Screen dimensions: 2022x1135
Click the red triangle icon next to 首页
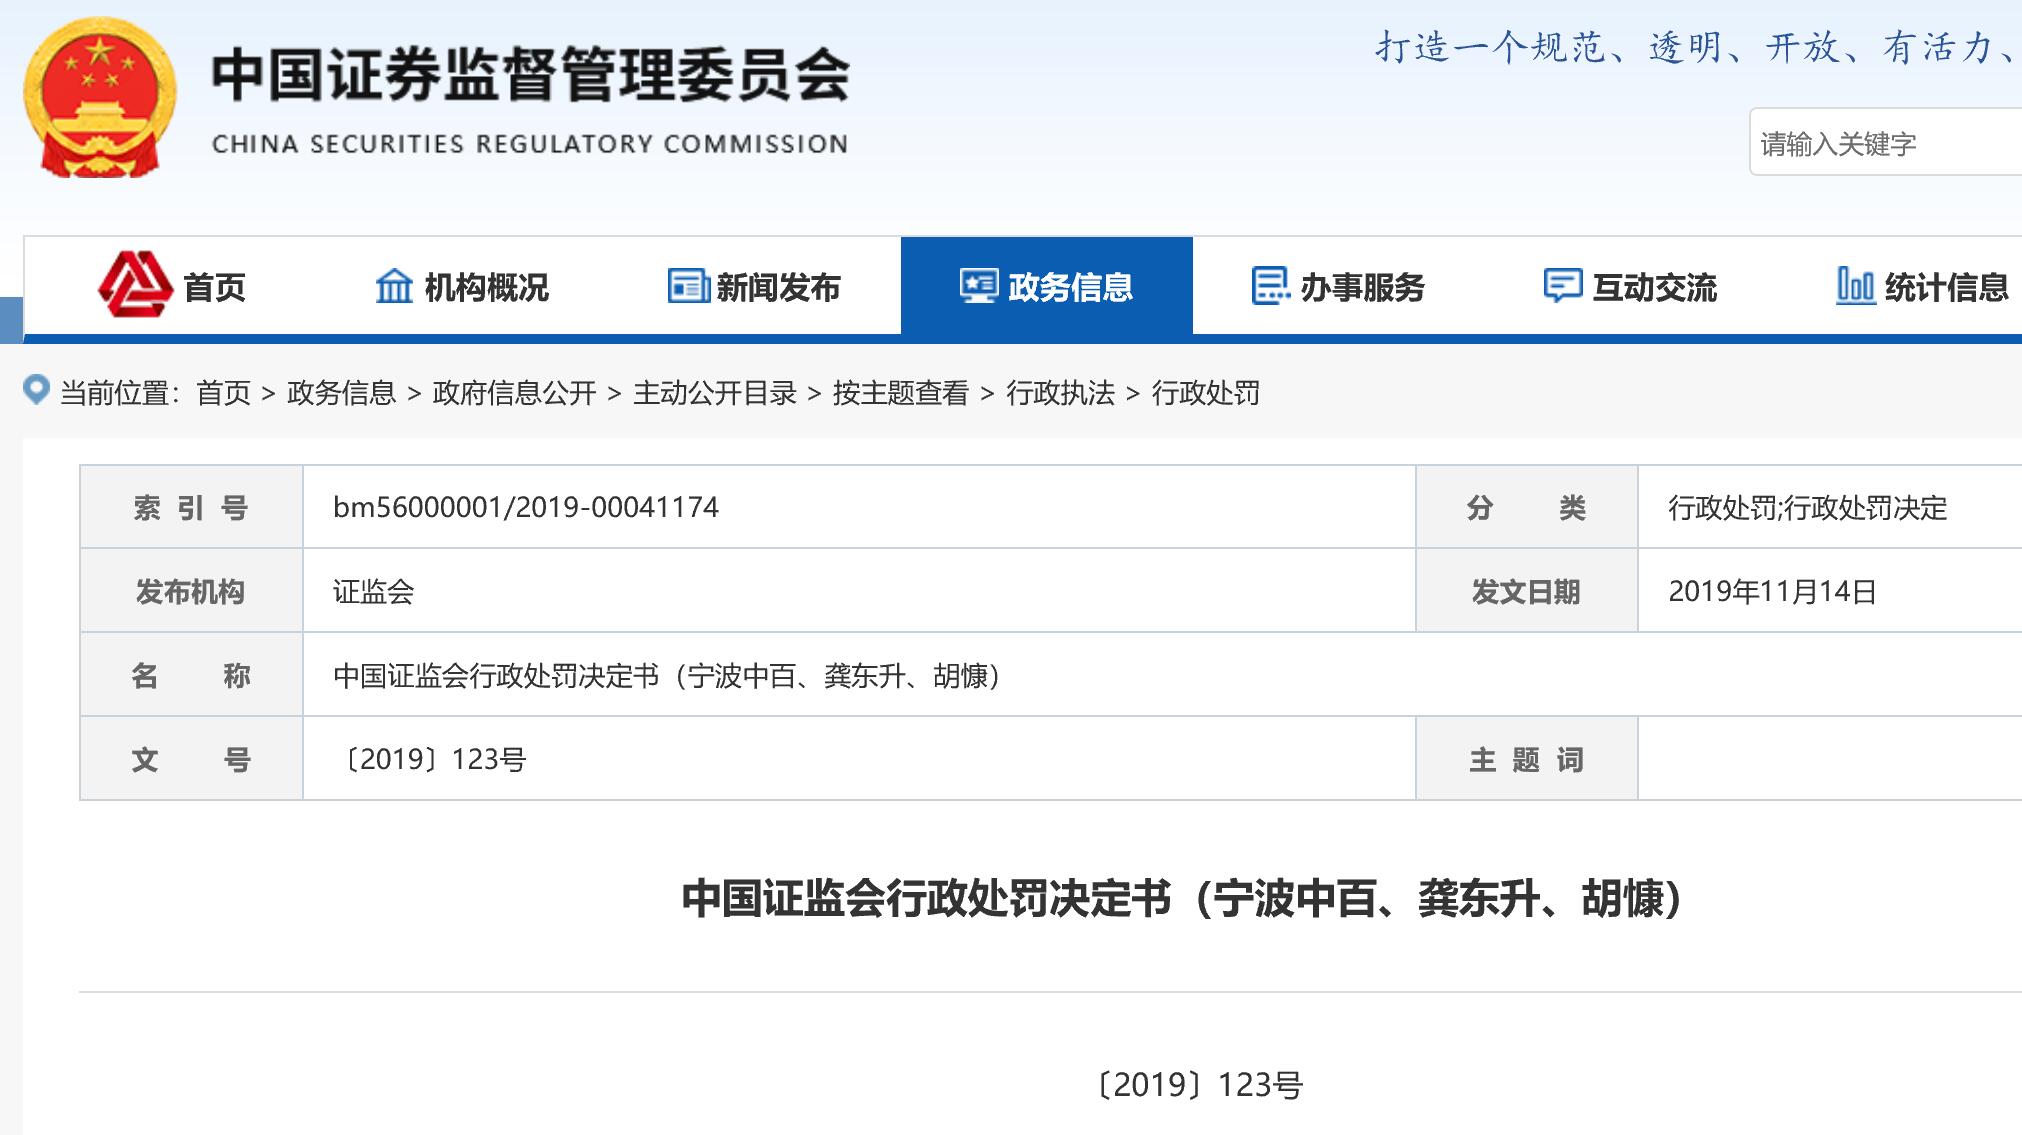(x=134, y=286)
